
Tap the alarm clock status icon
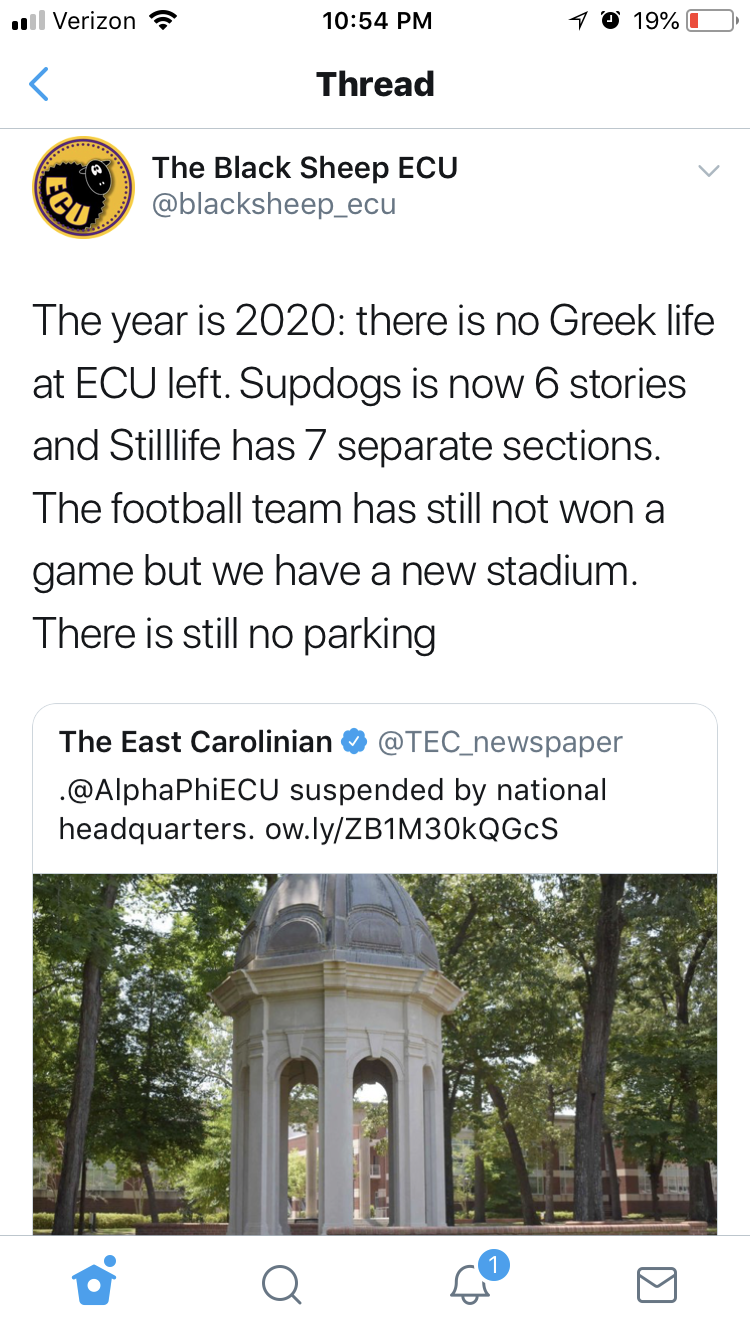coord(609,20)
